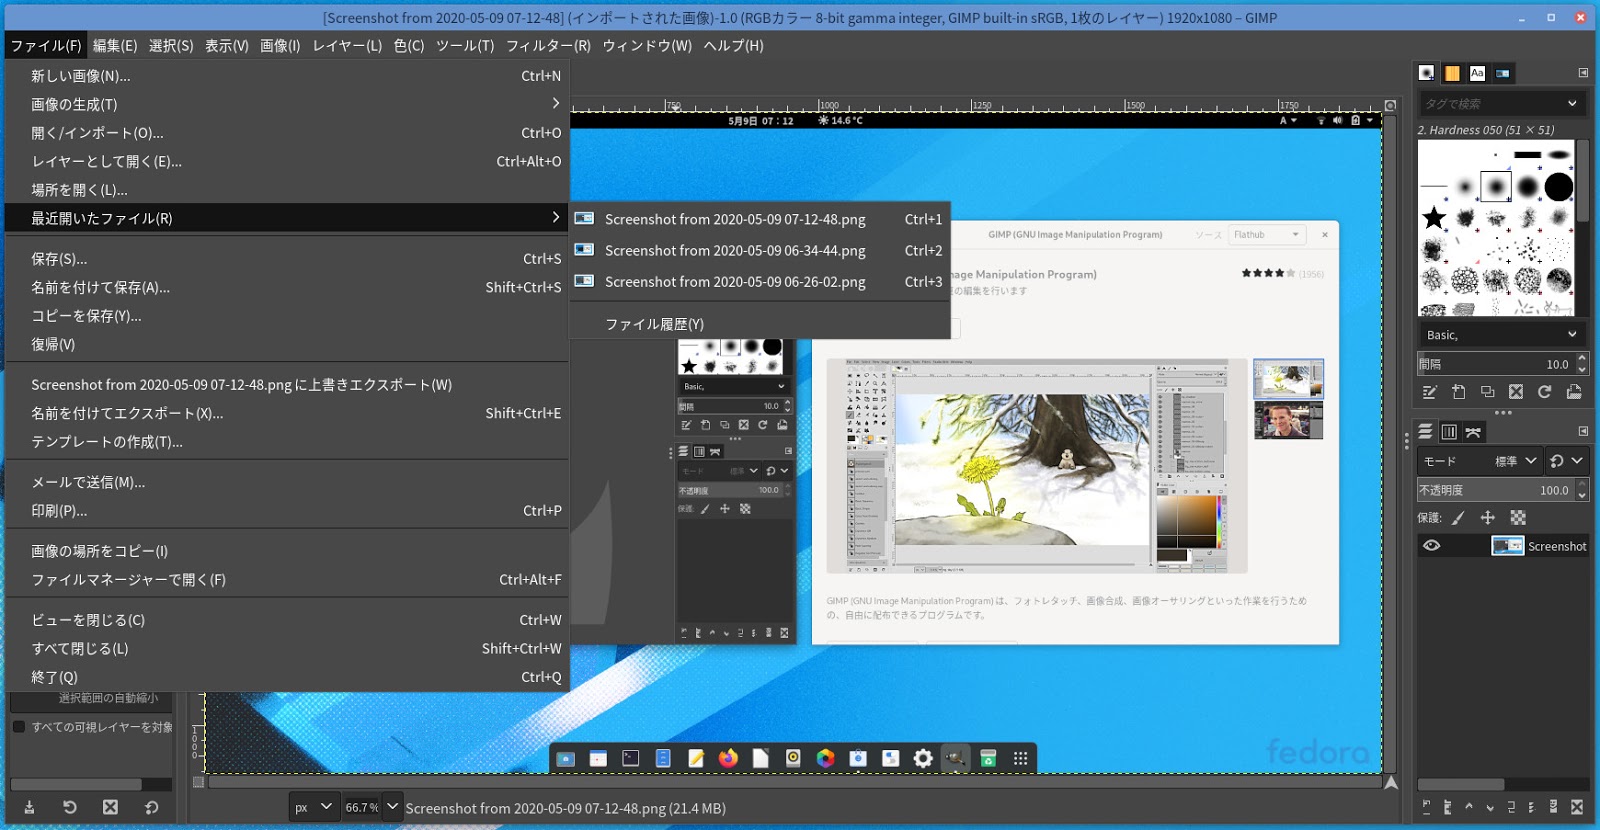This screenshot has width=1600, height=830.
Task: Switch to the Paths tab icon
Action: (x=1473, y=432)
